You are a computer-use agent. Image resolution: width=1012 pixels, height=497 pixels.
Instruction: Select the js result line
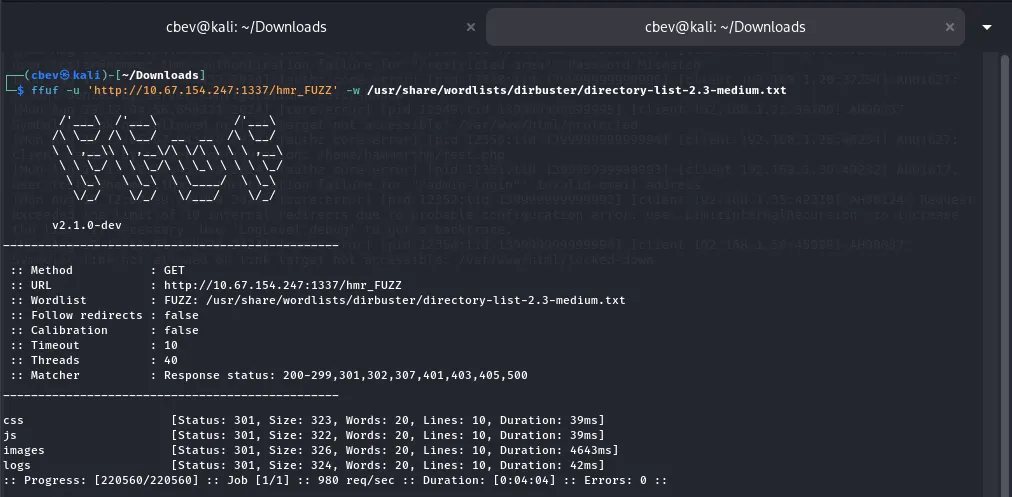click(303, 434)
